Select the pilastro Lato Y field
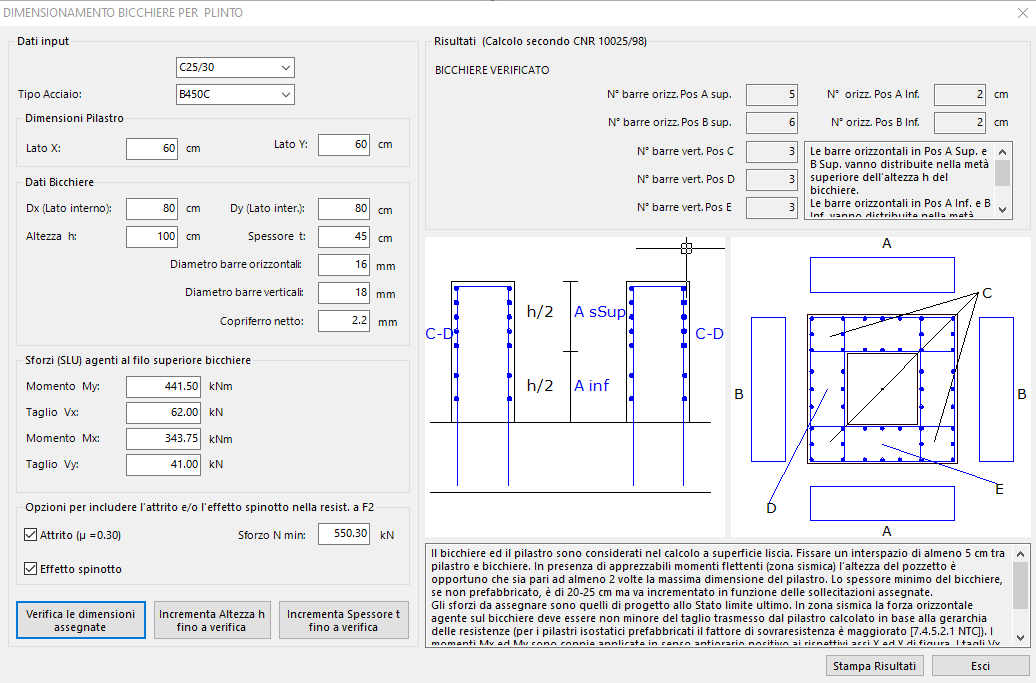Image resolution: width=1036 pixels, height=683 pixels. [x=344, y=145]
